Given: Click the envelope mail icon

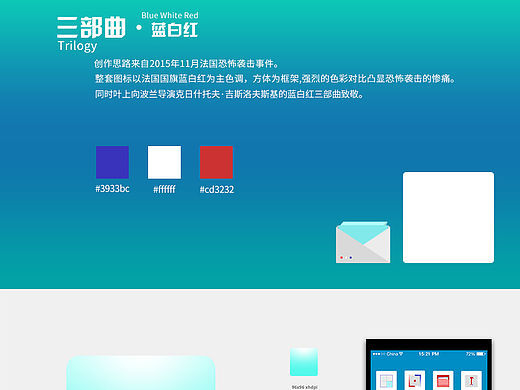Looking at the screenshot, I should click(x=363, y=242).
